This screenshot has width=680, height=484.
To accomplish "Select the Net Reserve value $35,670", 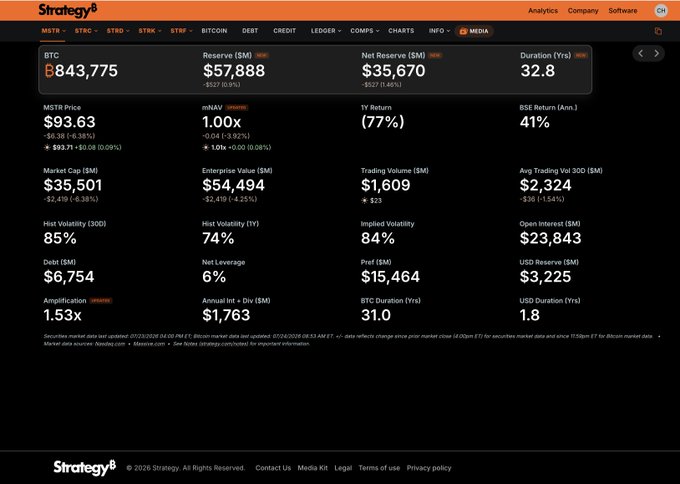I will tap(393, 71).
